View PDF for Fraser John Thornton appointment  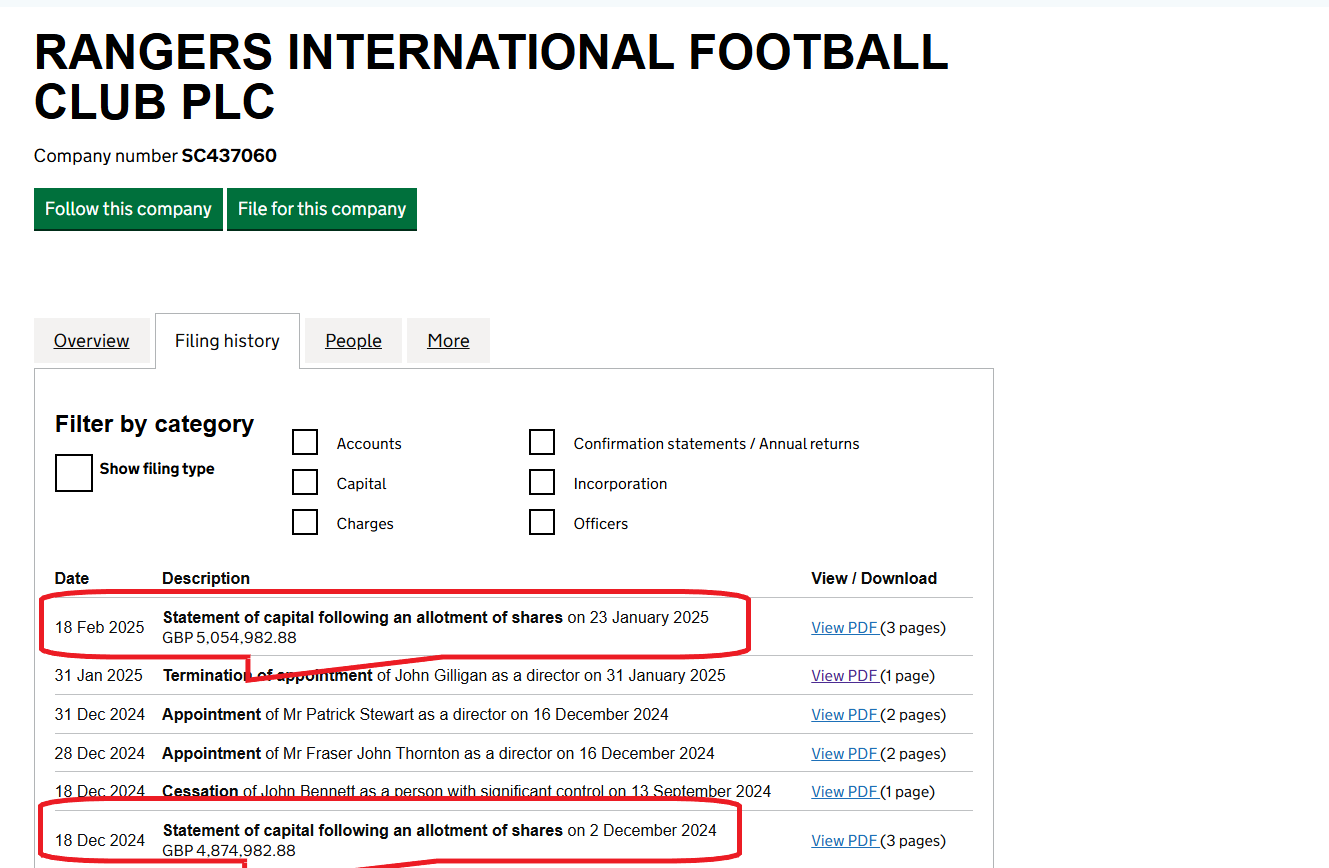(x=845, y=754)
